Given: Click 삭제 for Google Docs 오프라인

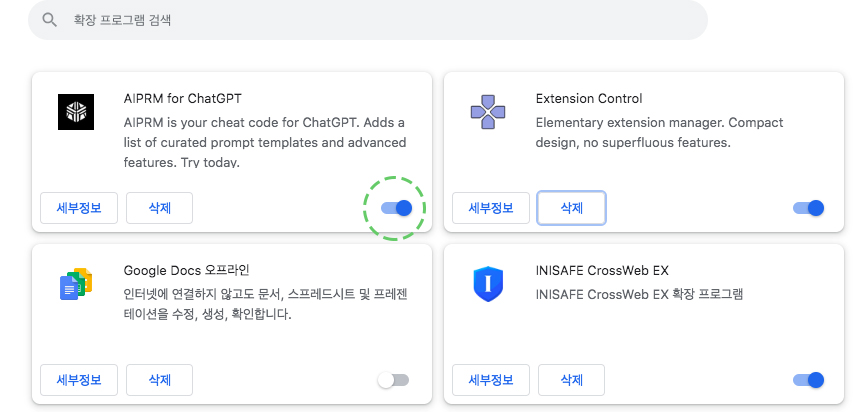Looking at the screenshot, I should [159, 380].
